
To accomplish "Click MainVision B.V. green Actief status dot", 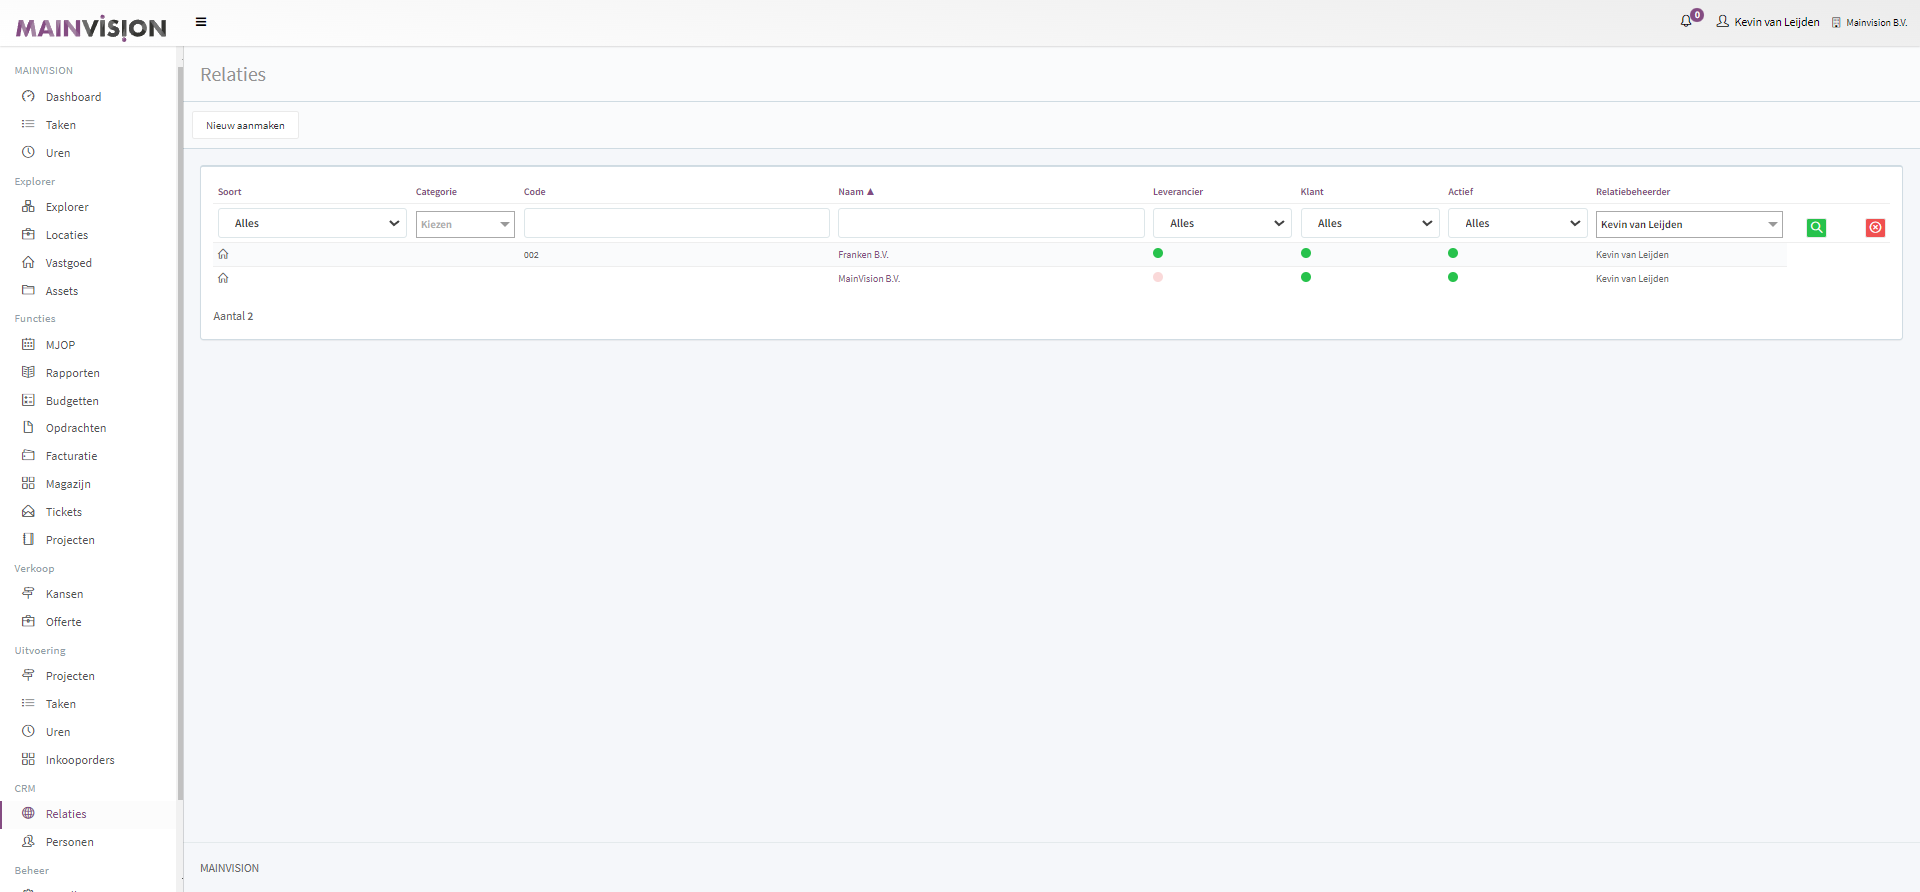I will pyautogui.click(x=1453, y=277).
